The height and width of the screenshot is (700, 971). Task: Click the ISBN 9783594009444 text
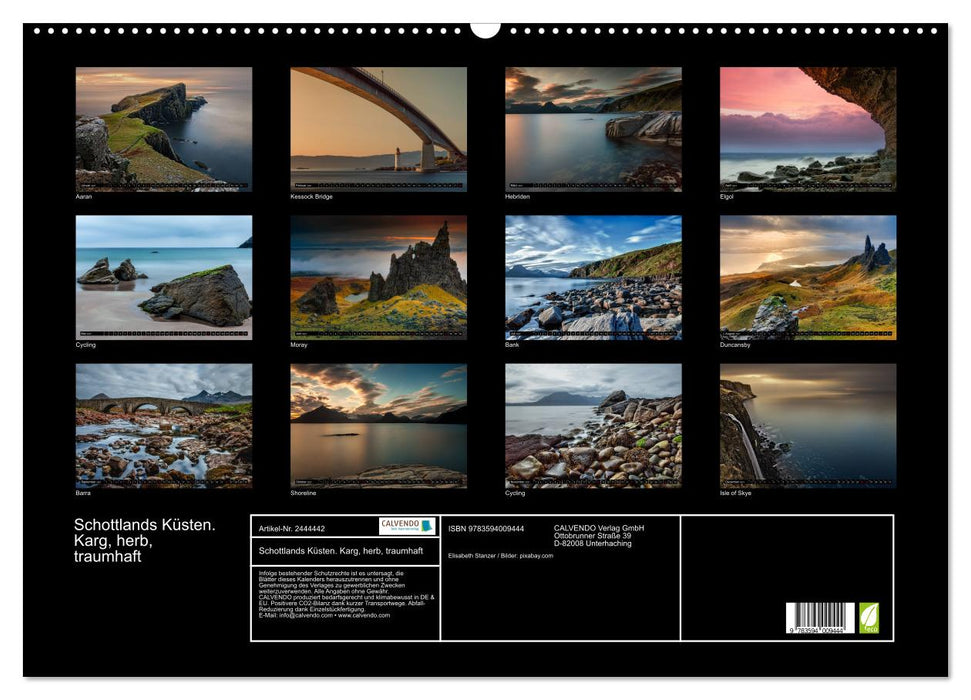(x=486, y=528)
